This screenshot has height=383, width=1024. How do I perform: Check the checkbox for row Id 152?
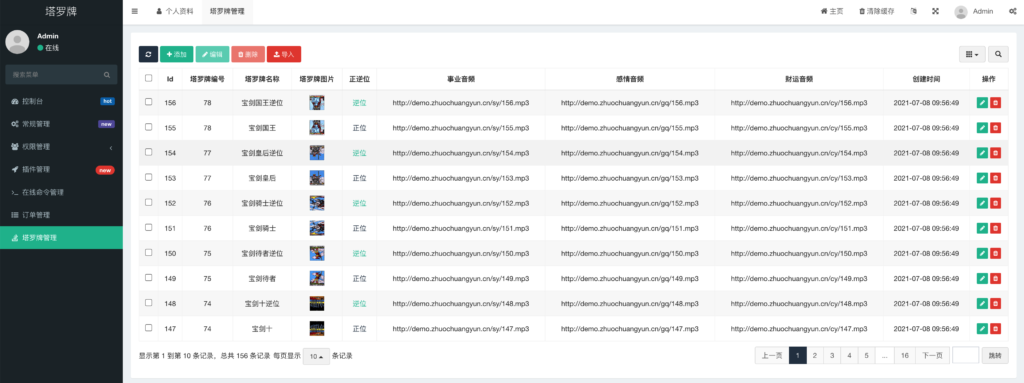[x=149, y=202]
